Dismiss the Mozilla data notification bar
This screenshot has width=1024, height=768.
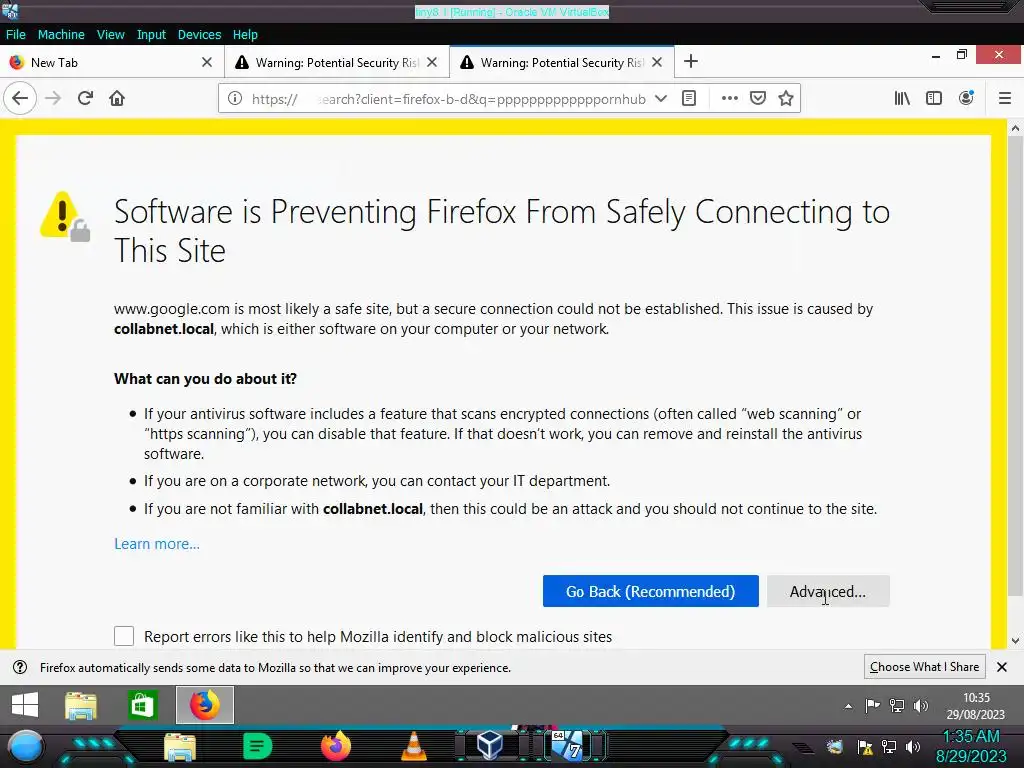click(1002, 667)
